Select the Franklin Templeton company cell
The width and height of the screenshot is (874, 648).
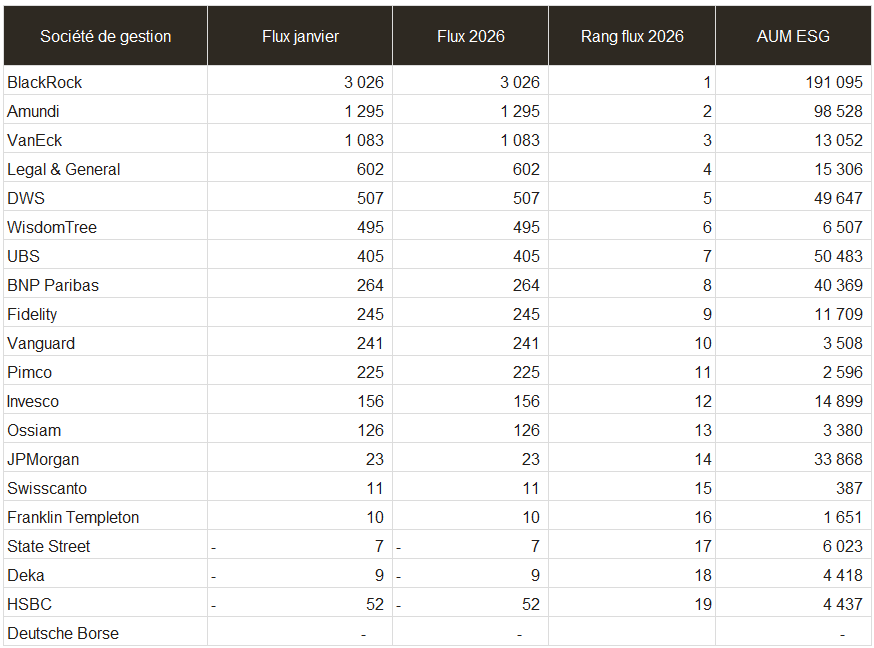[x=73, y=517]
